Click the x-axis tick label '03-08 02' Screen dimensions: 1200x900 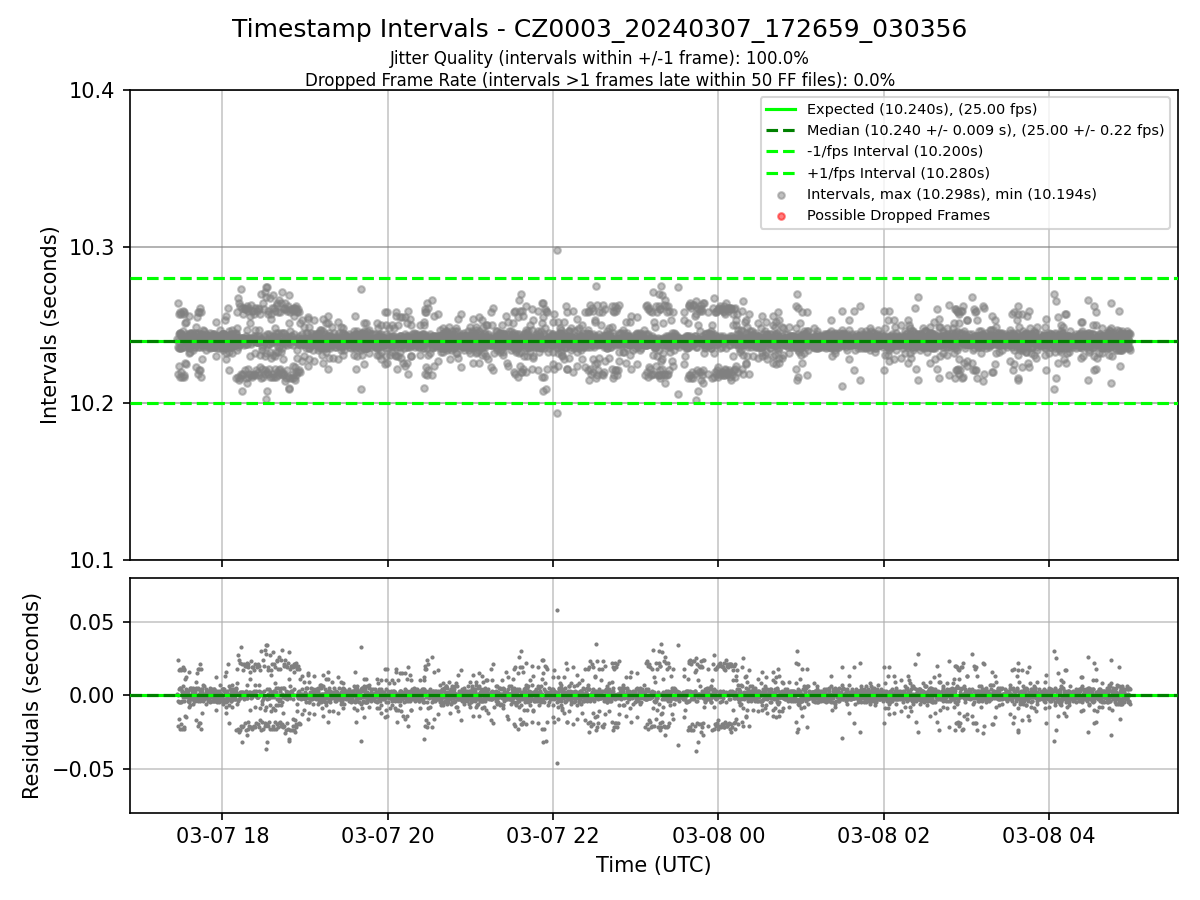[884, 834]
